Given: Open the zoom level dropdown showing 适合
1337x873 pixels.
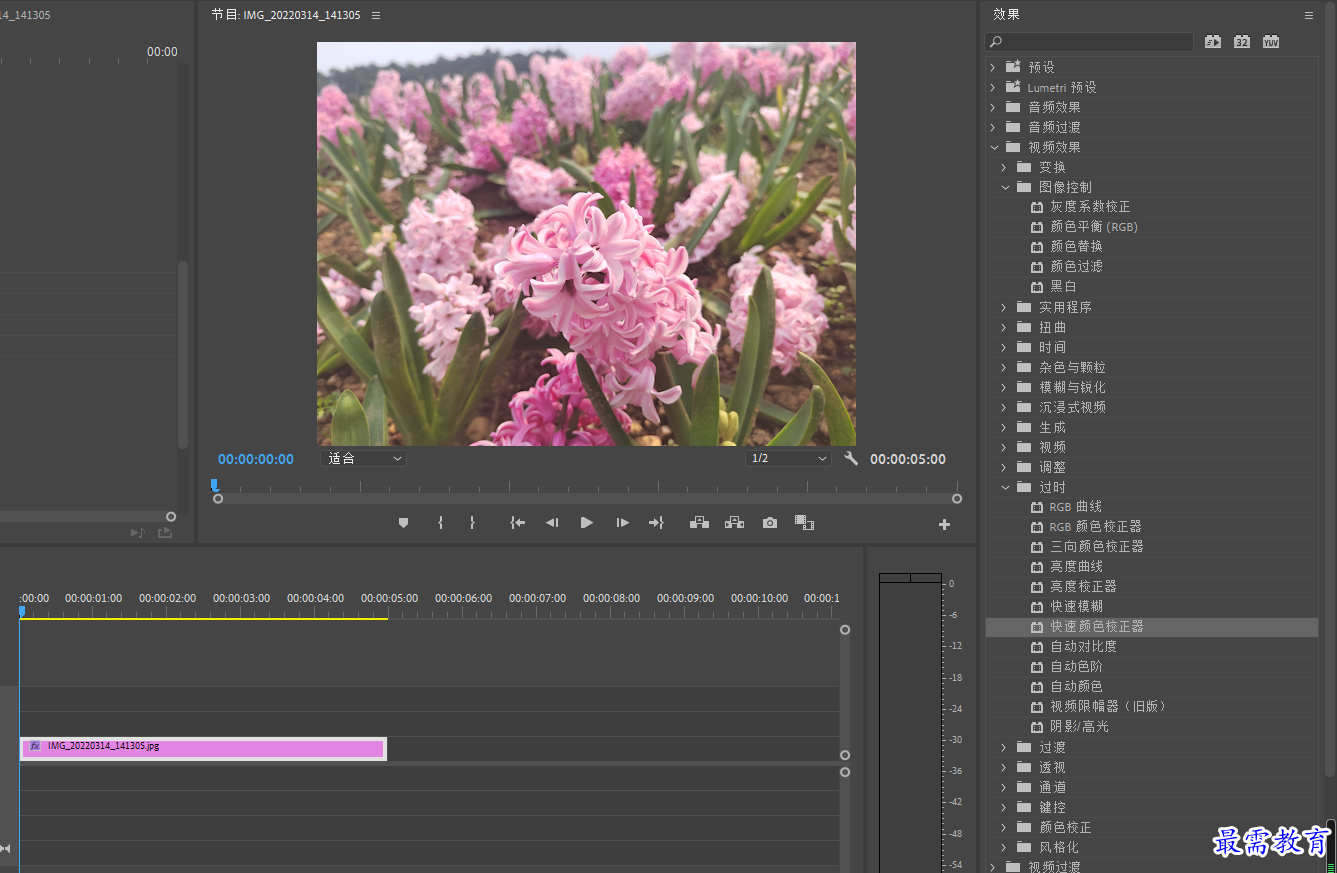Looking at the screenshot, I should coord(364,459).
